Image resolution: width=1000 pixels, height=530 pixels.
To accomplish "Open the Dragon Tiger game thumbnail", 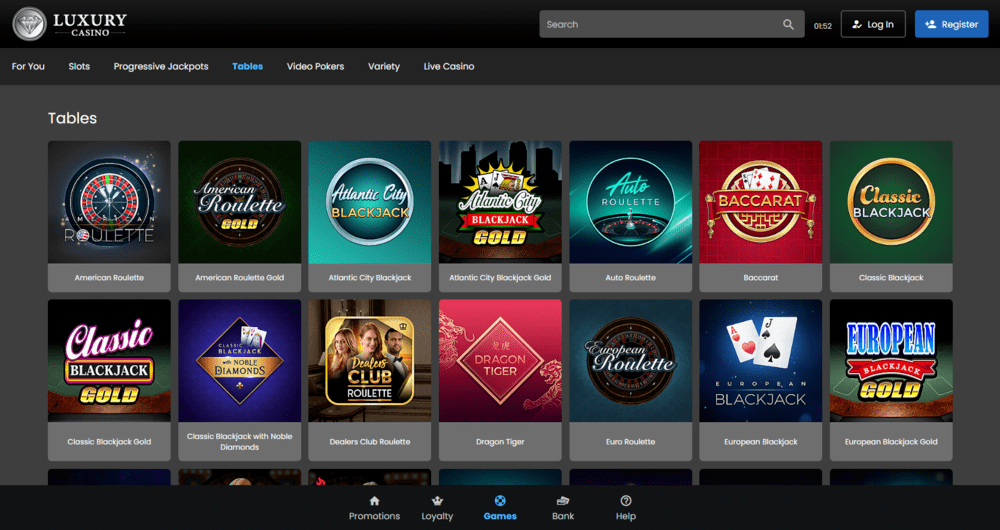I will [500, 361].
